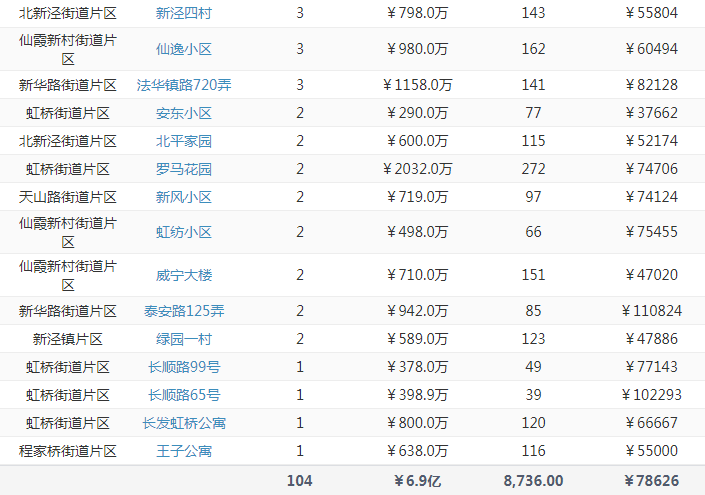Open the 虹纺小区 community link
The image size is (705, 495).
tap(183, 232)
